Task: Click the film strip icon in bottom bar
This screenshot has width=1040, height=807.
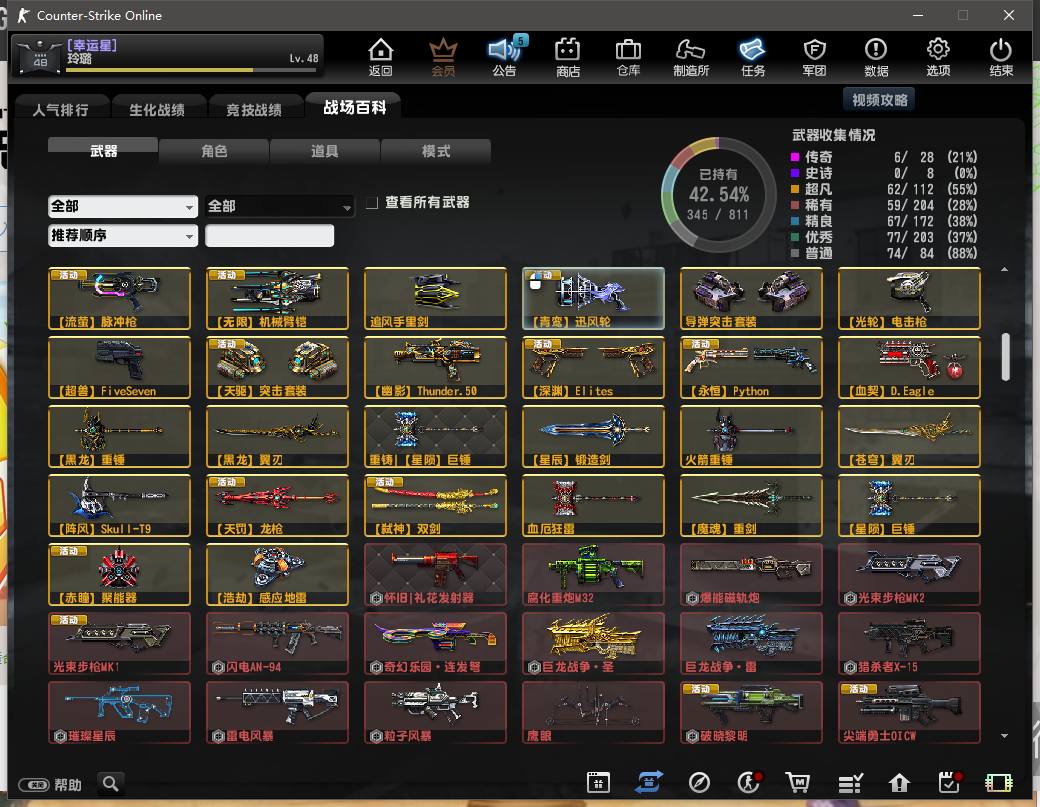Action: (998, 783)
